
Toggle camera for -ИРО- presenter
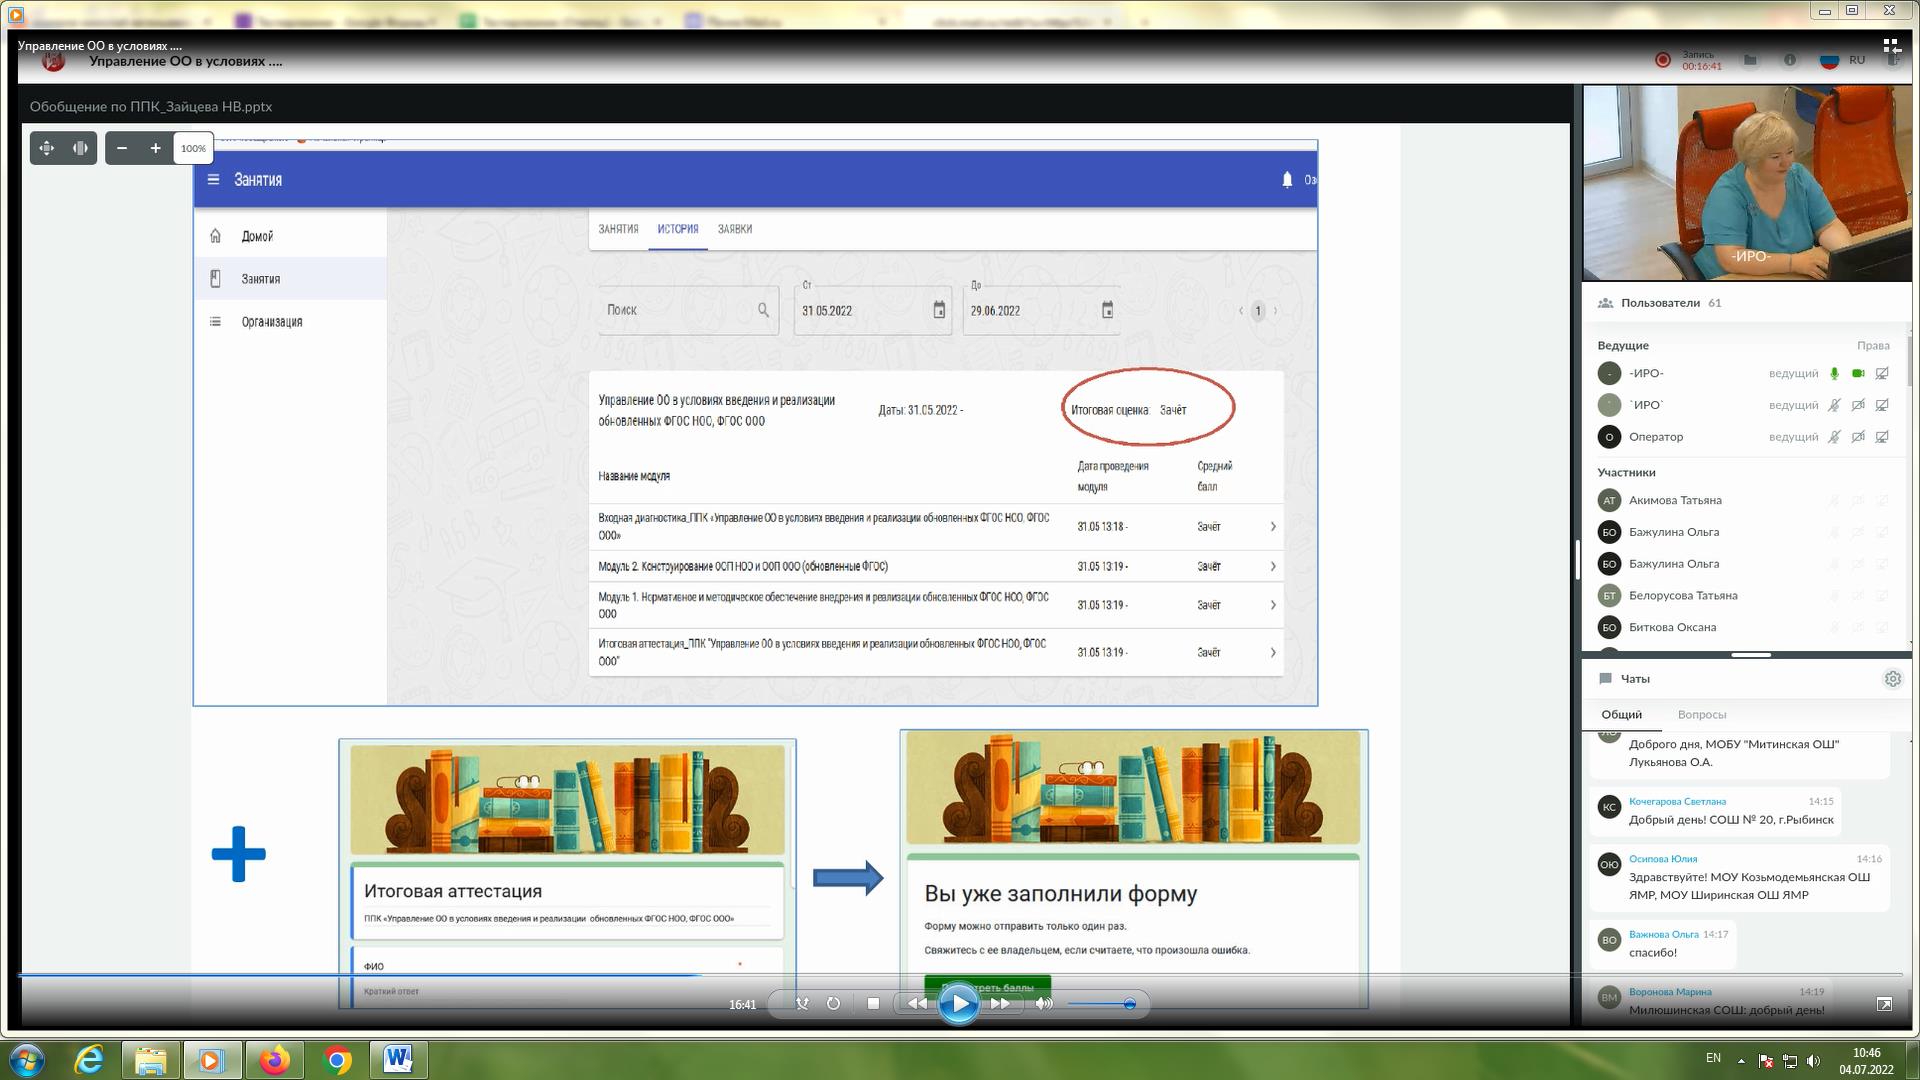1858,373
